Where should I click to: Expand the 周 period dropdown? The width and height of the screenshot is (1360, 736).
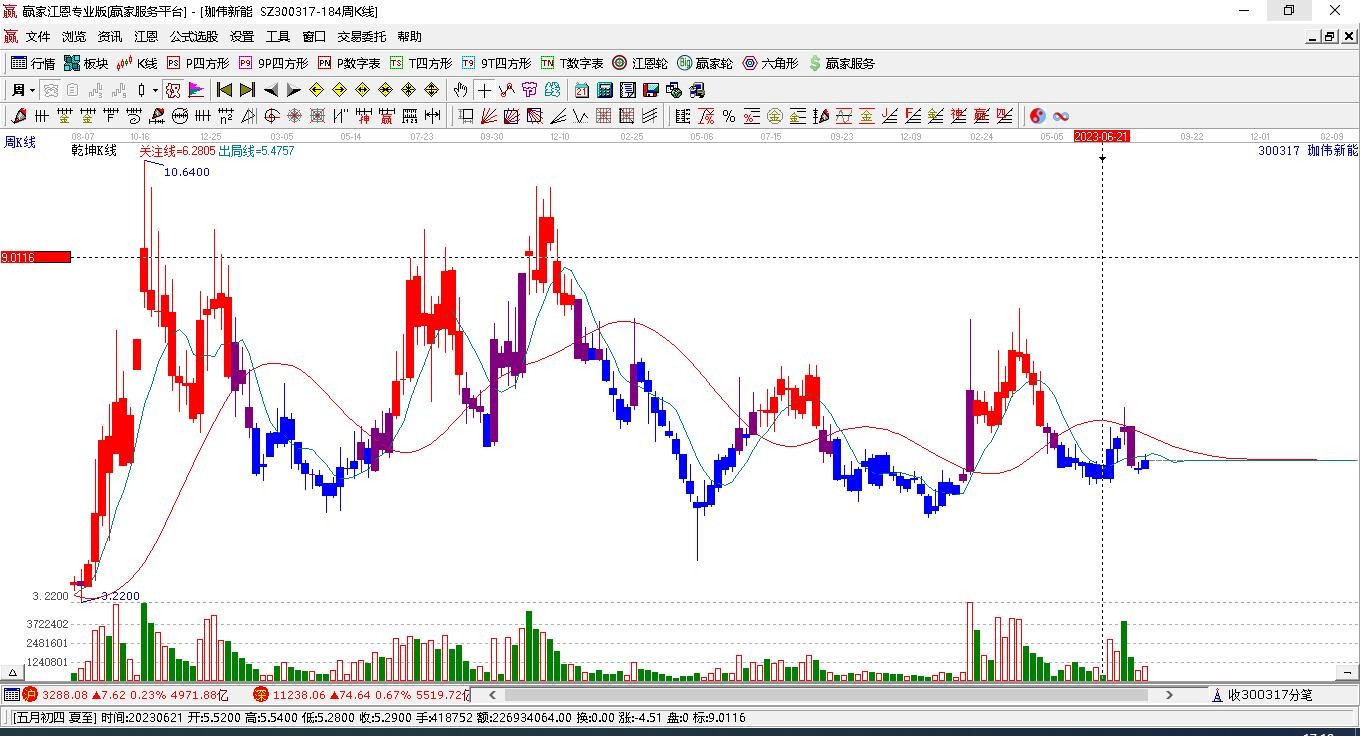pos(32,90)
